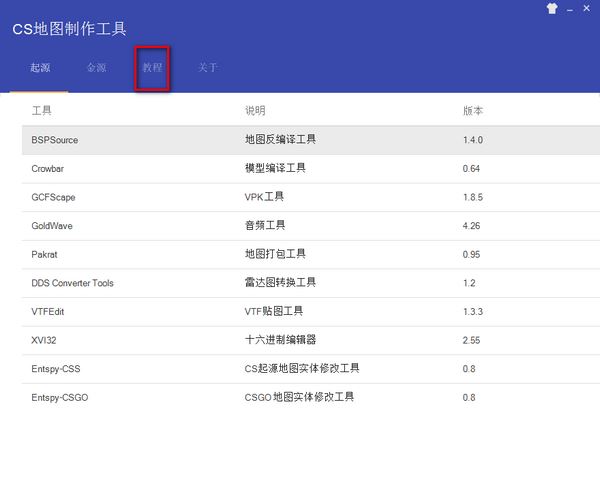Open the 教程 tab
This screenshot has width=600, height=484.
(x=152, y=68)
